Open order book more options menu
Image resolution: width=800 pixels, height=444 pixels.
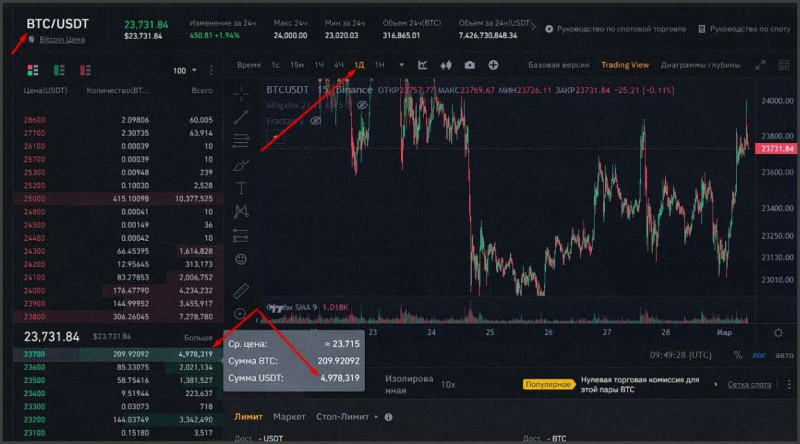[x=211, y=70]
